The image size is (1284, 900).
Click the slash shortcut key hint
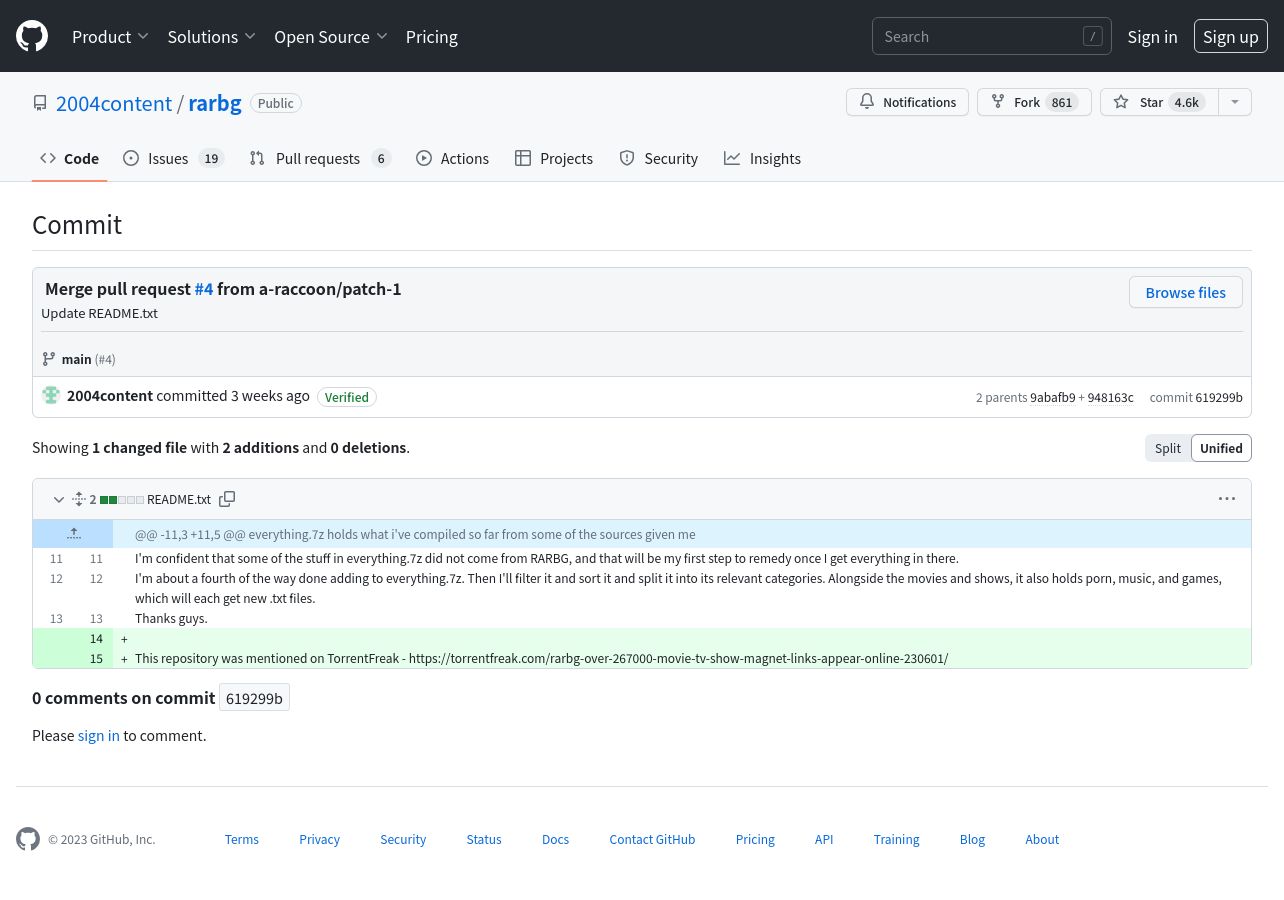coord(1092,36)
